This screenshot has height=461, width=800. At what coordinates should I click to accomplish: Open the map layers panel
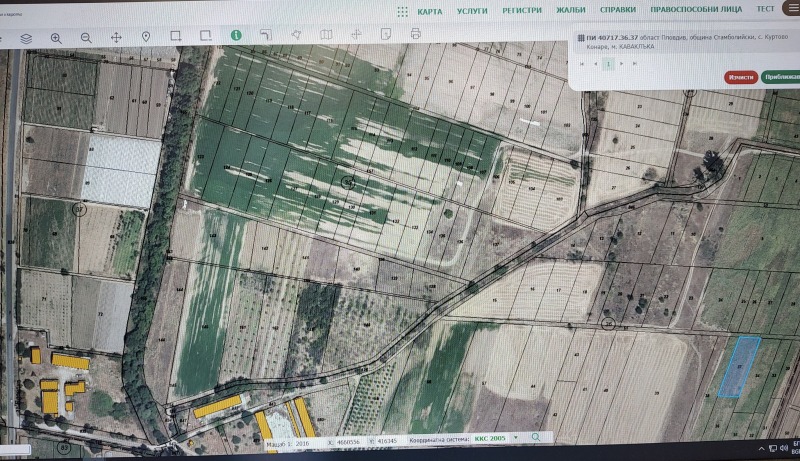click(26, 38)
